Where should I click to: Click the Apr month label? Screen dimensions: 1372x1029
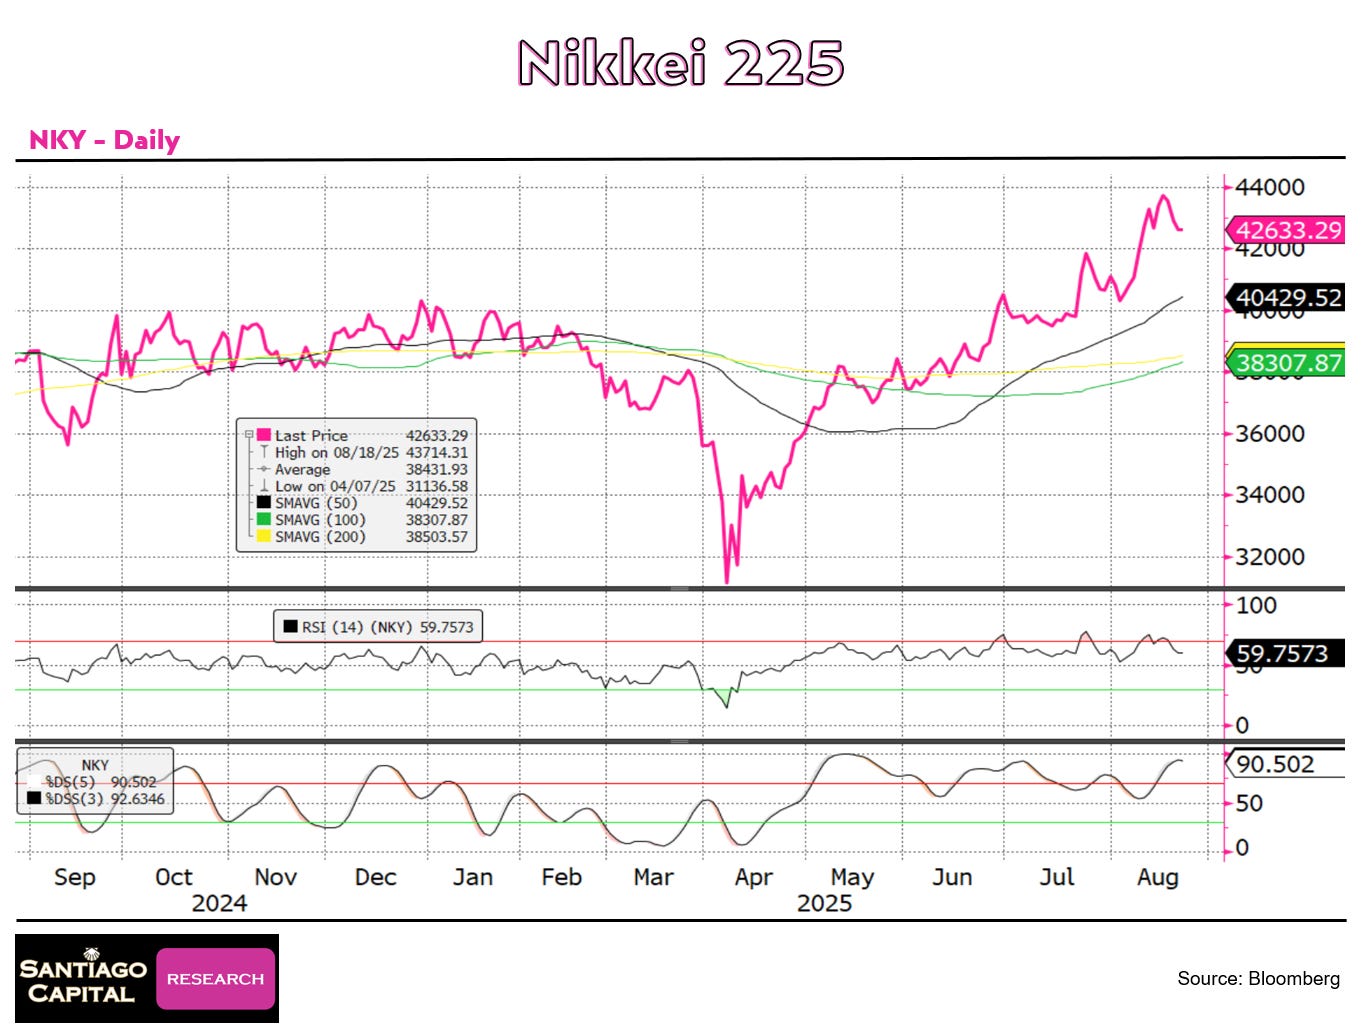[754, 879]
